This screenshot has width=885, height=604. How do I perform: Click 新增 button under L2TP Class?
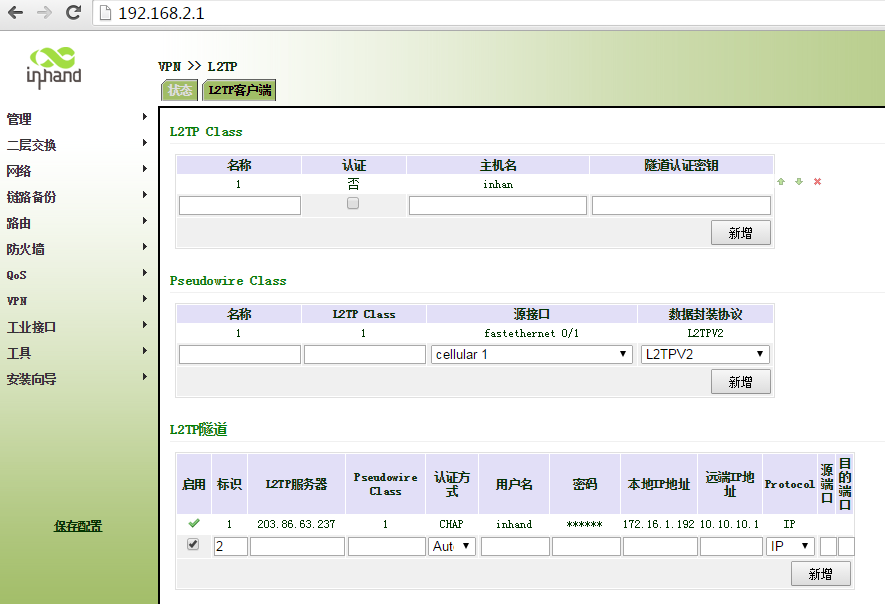coord(740,233)
